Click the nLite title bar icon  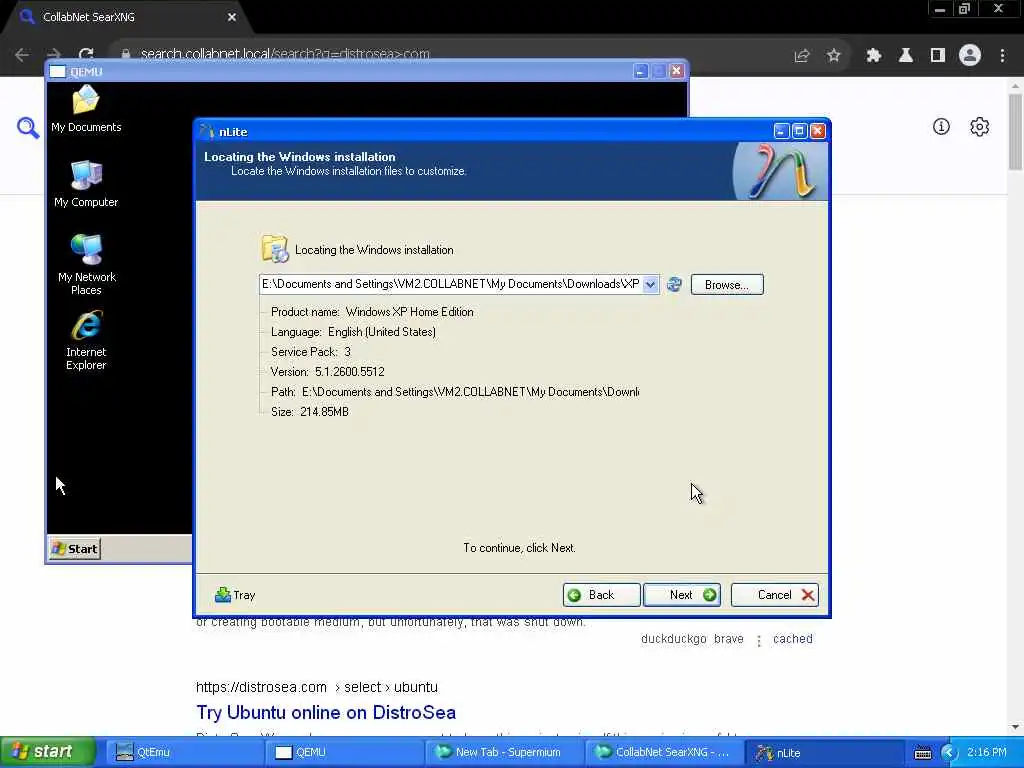pos(207,131)
